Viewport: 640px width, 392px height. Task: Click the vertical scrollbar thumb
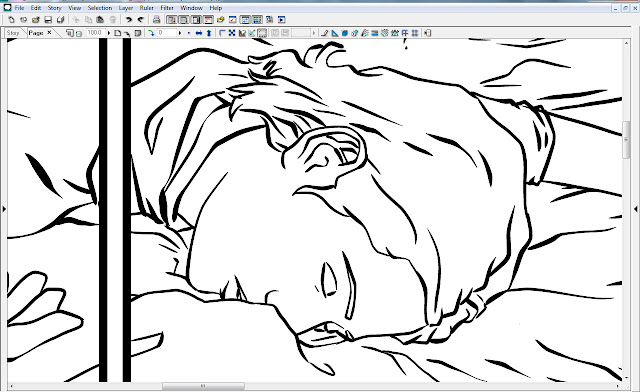tap(626, 139)
